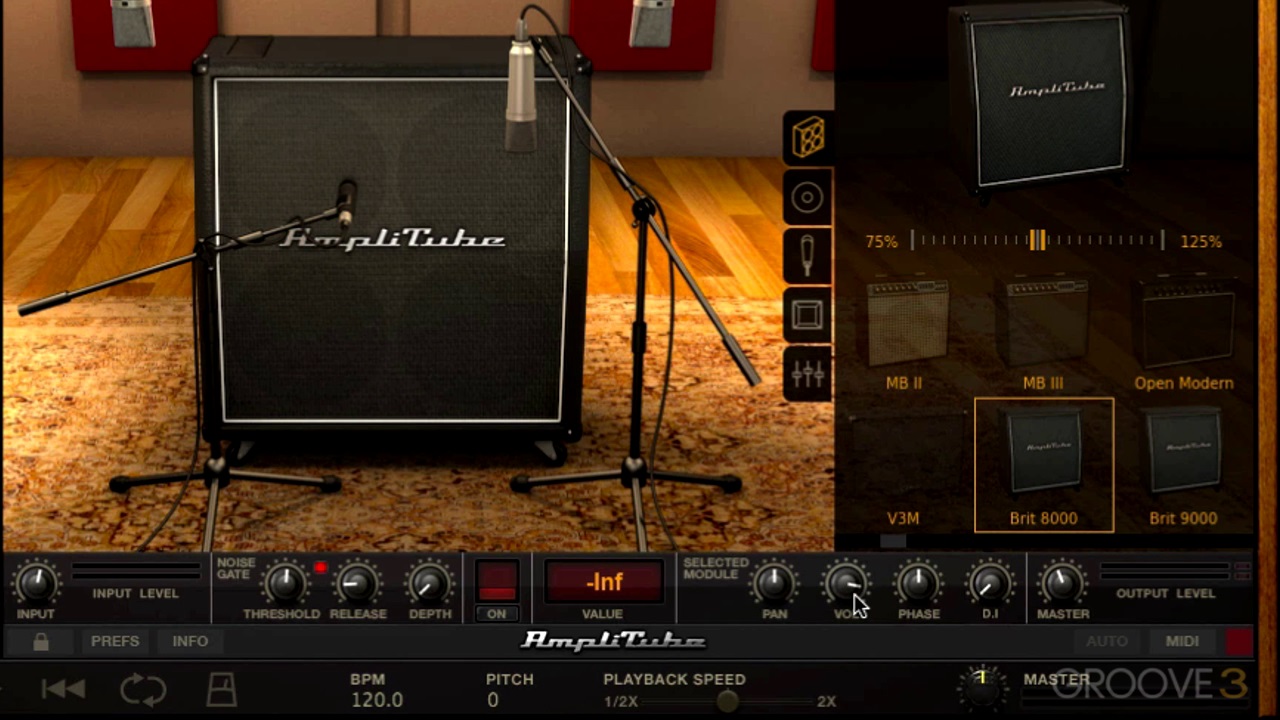Select the Brit 8000 cabinet

(1044, 465)
